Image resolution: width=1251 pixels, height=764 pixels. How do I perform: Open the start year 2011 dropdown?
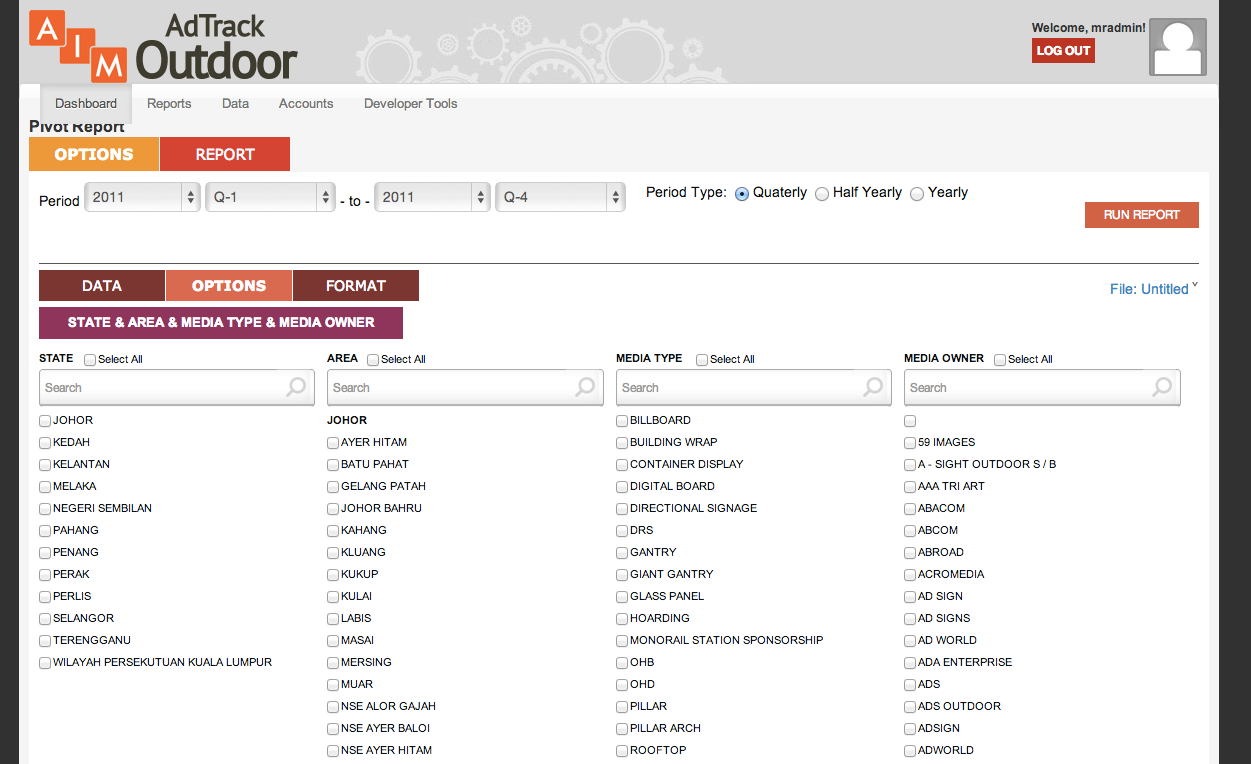(x=143, y=198)
